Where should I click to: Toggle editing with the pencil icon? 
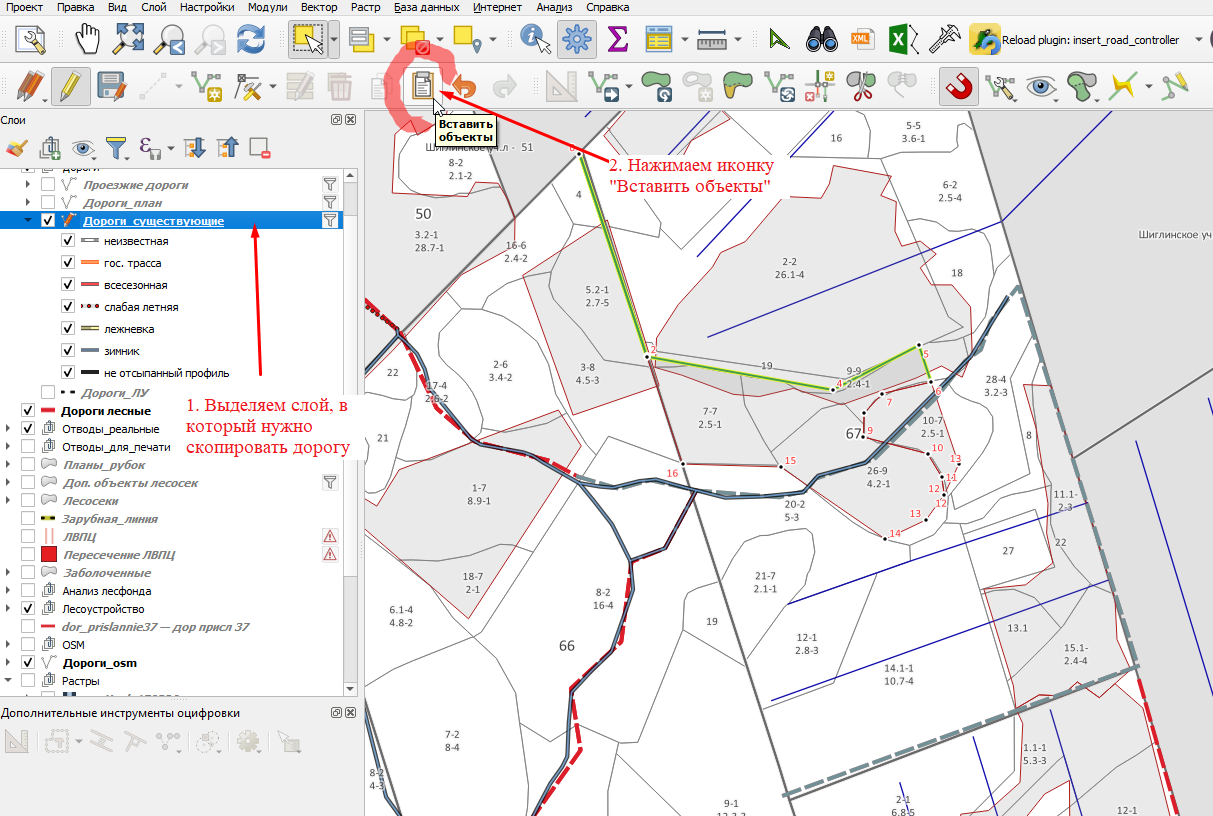tap(70, 86)
